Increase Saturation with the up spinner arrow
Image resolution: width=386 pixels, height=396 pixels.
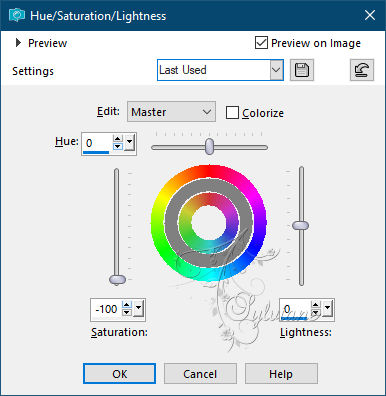[127, 305]
